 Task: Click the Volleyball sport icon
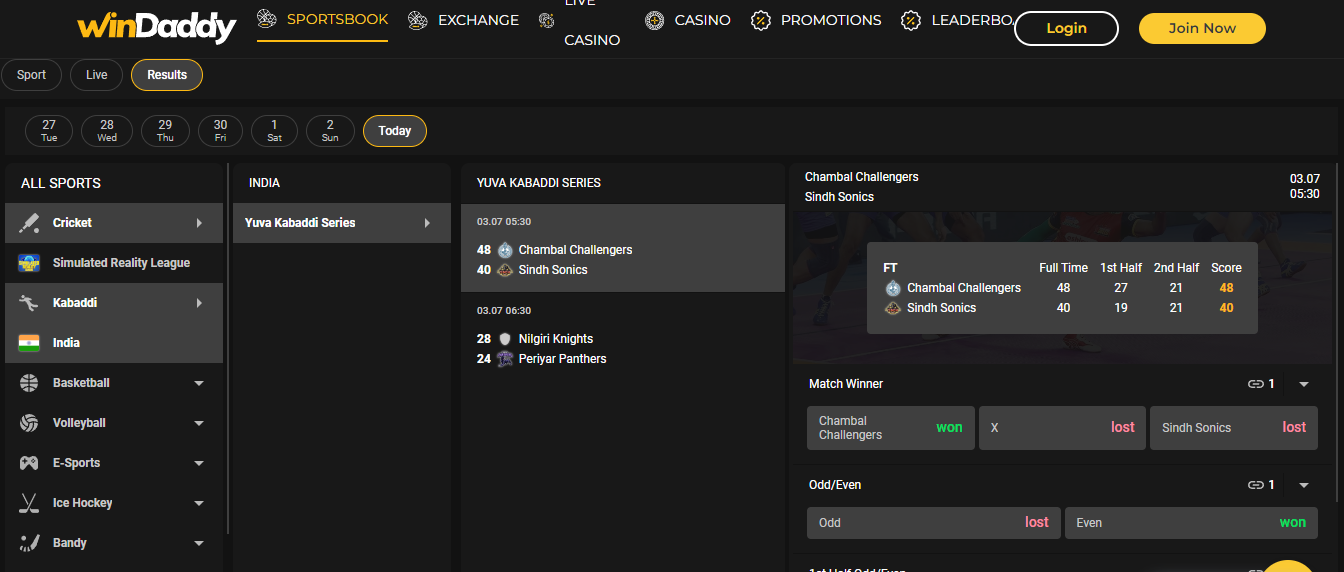click(x=29, y=423)
